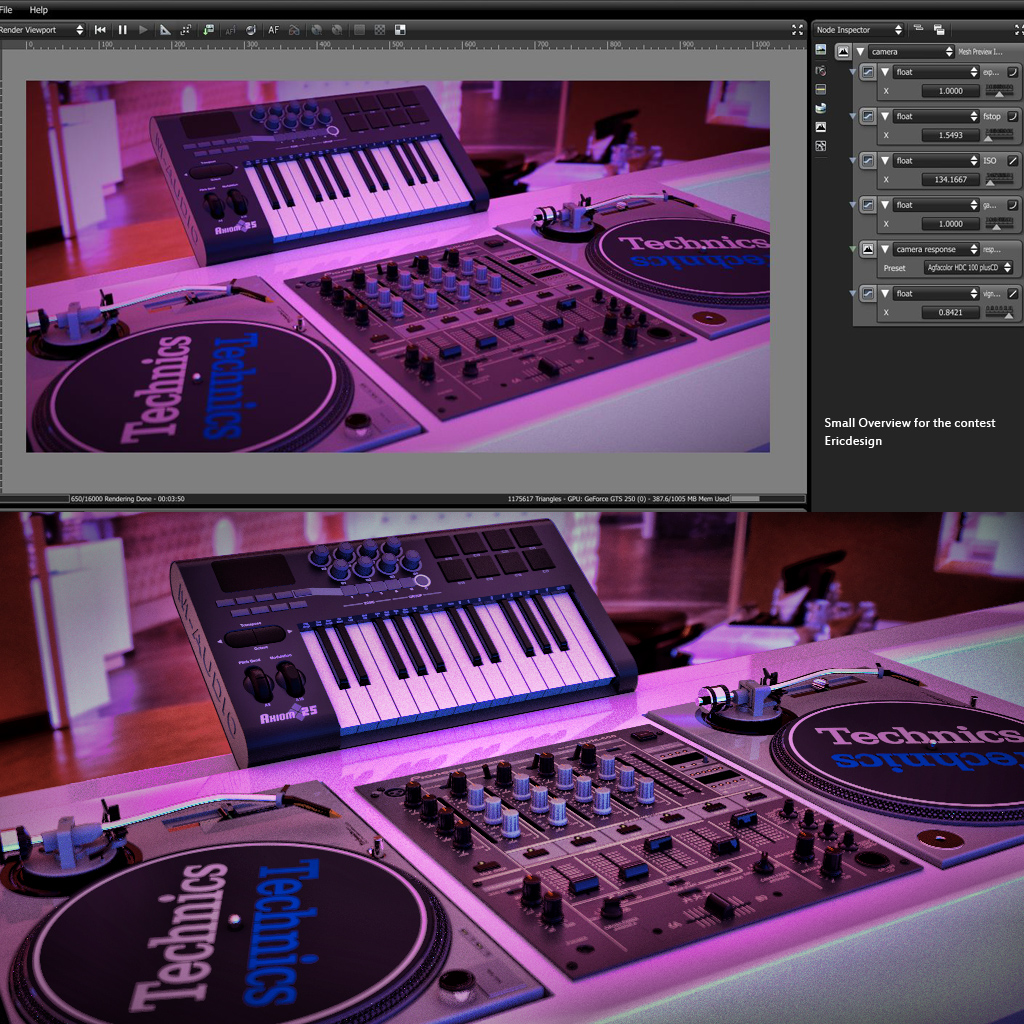Open the camera response type dropdown

tap(936, 249)
